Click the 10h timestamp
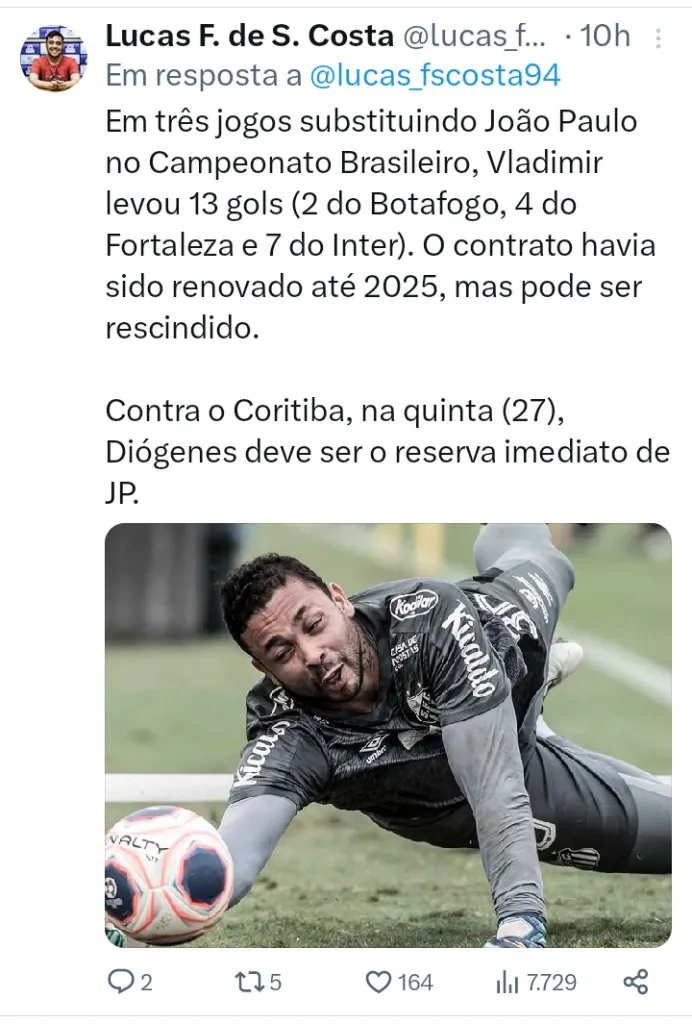Image resolution: width=692 pixels, height=1024 pixels. 605,36
